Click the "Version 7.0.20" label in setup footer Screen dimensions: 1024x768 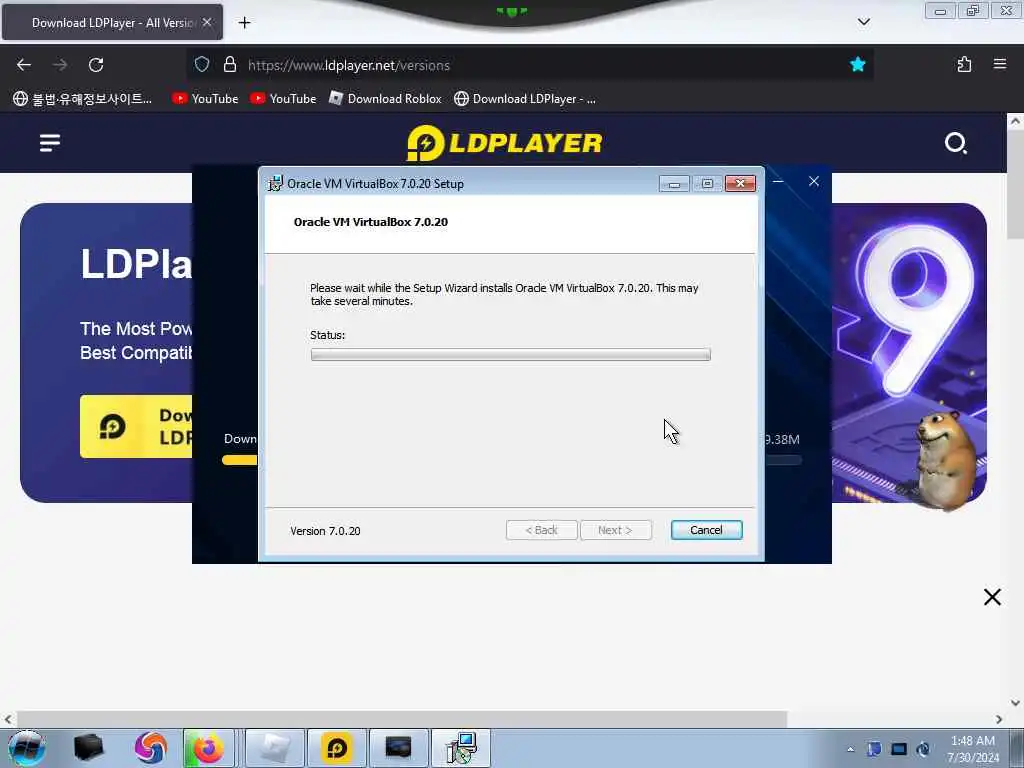click(325, 531)
